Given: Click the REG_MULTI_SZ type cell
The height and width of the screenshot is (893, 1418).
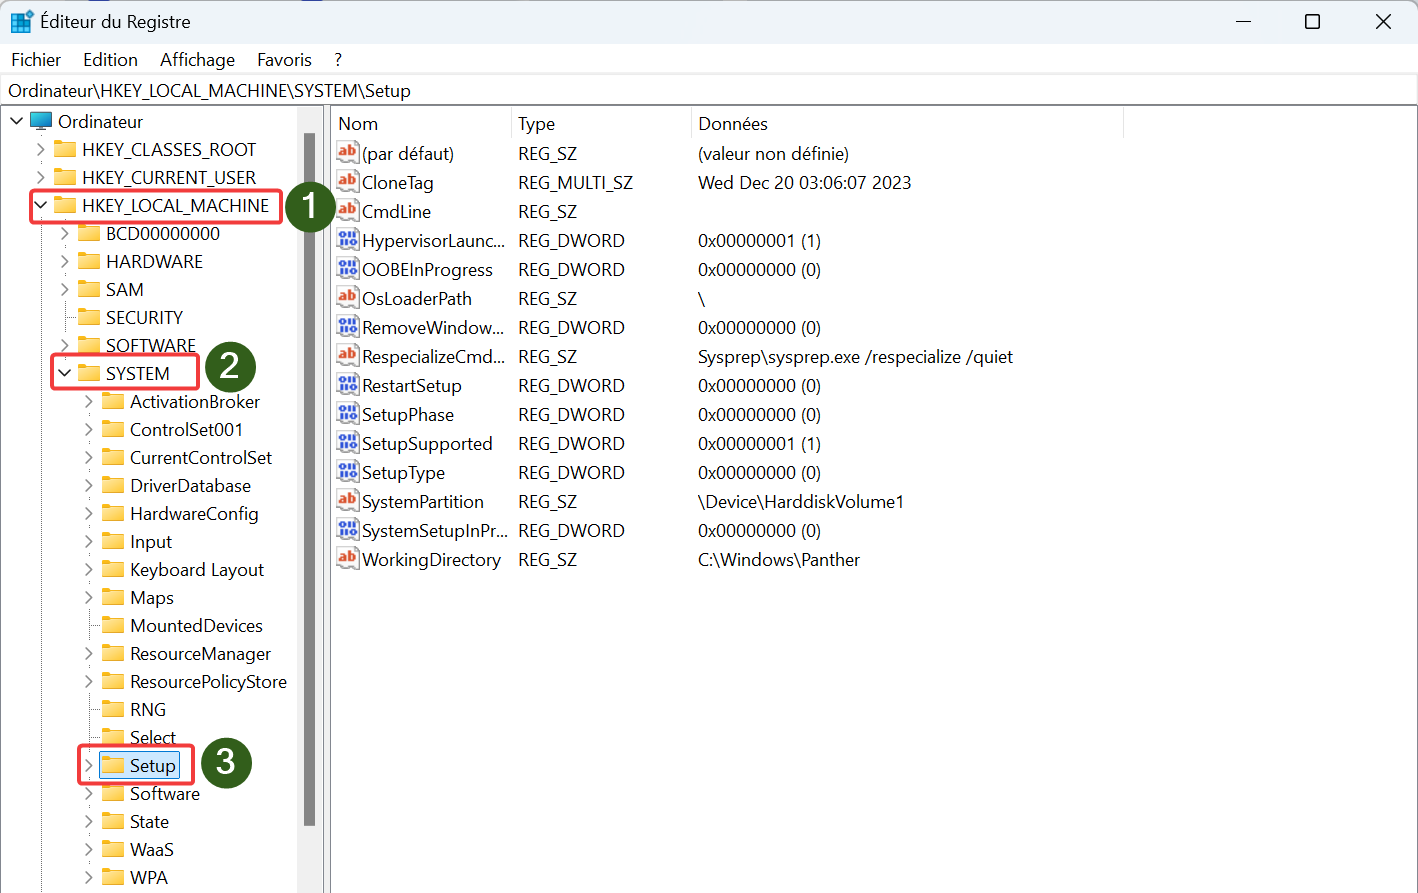Looking at the screenshot, I should [x=575, y=182].
